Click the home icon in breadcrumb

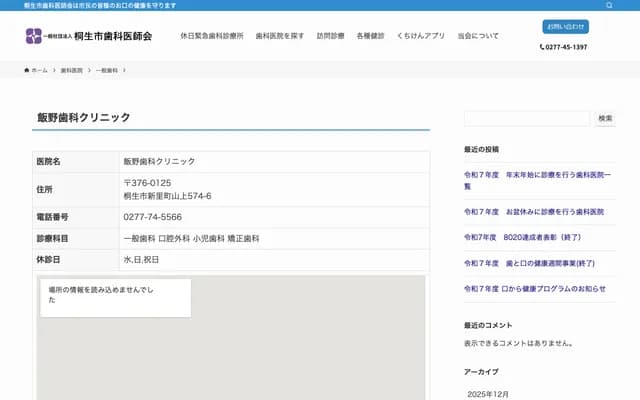click(28, 71)
